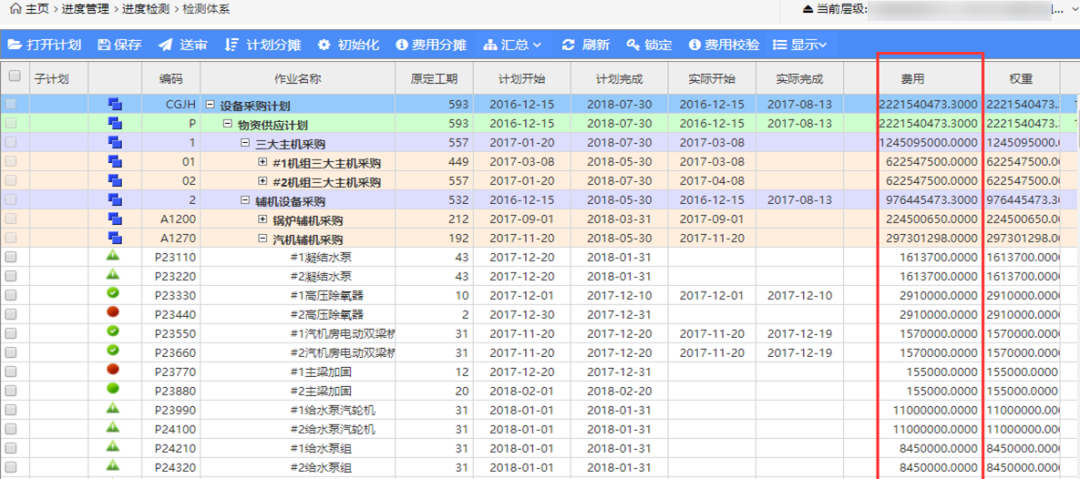1080x479 pixels.
Task: Click the green check status for P23550
Action: point(114,333)
